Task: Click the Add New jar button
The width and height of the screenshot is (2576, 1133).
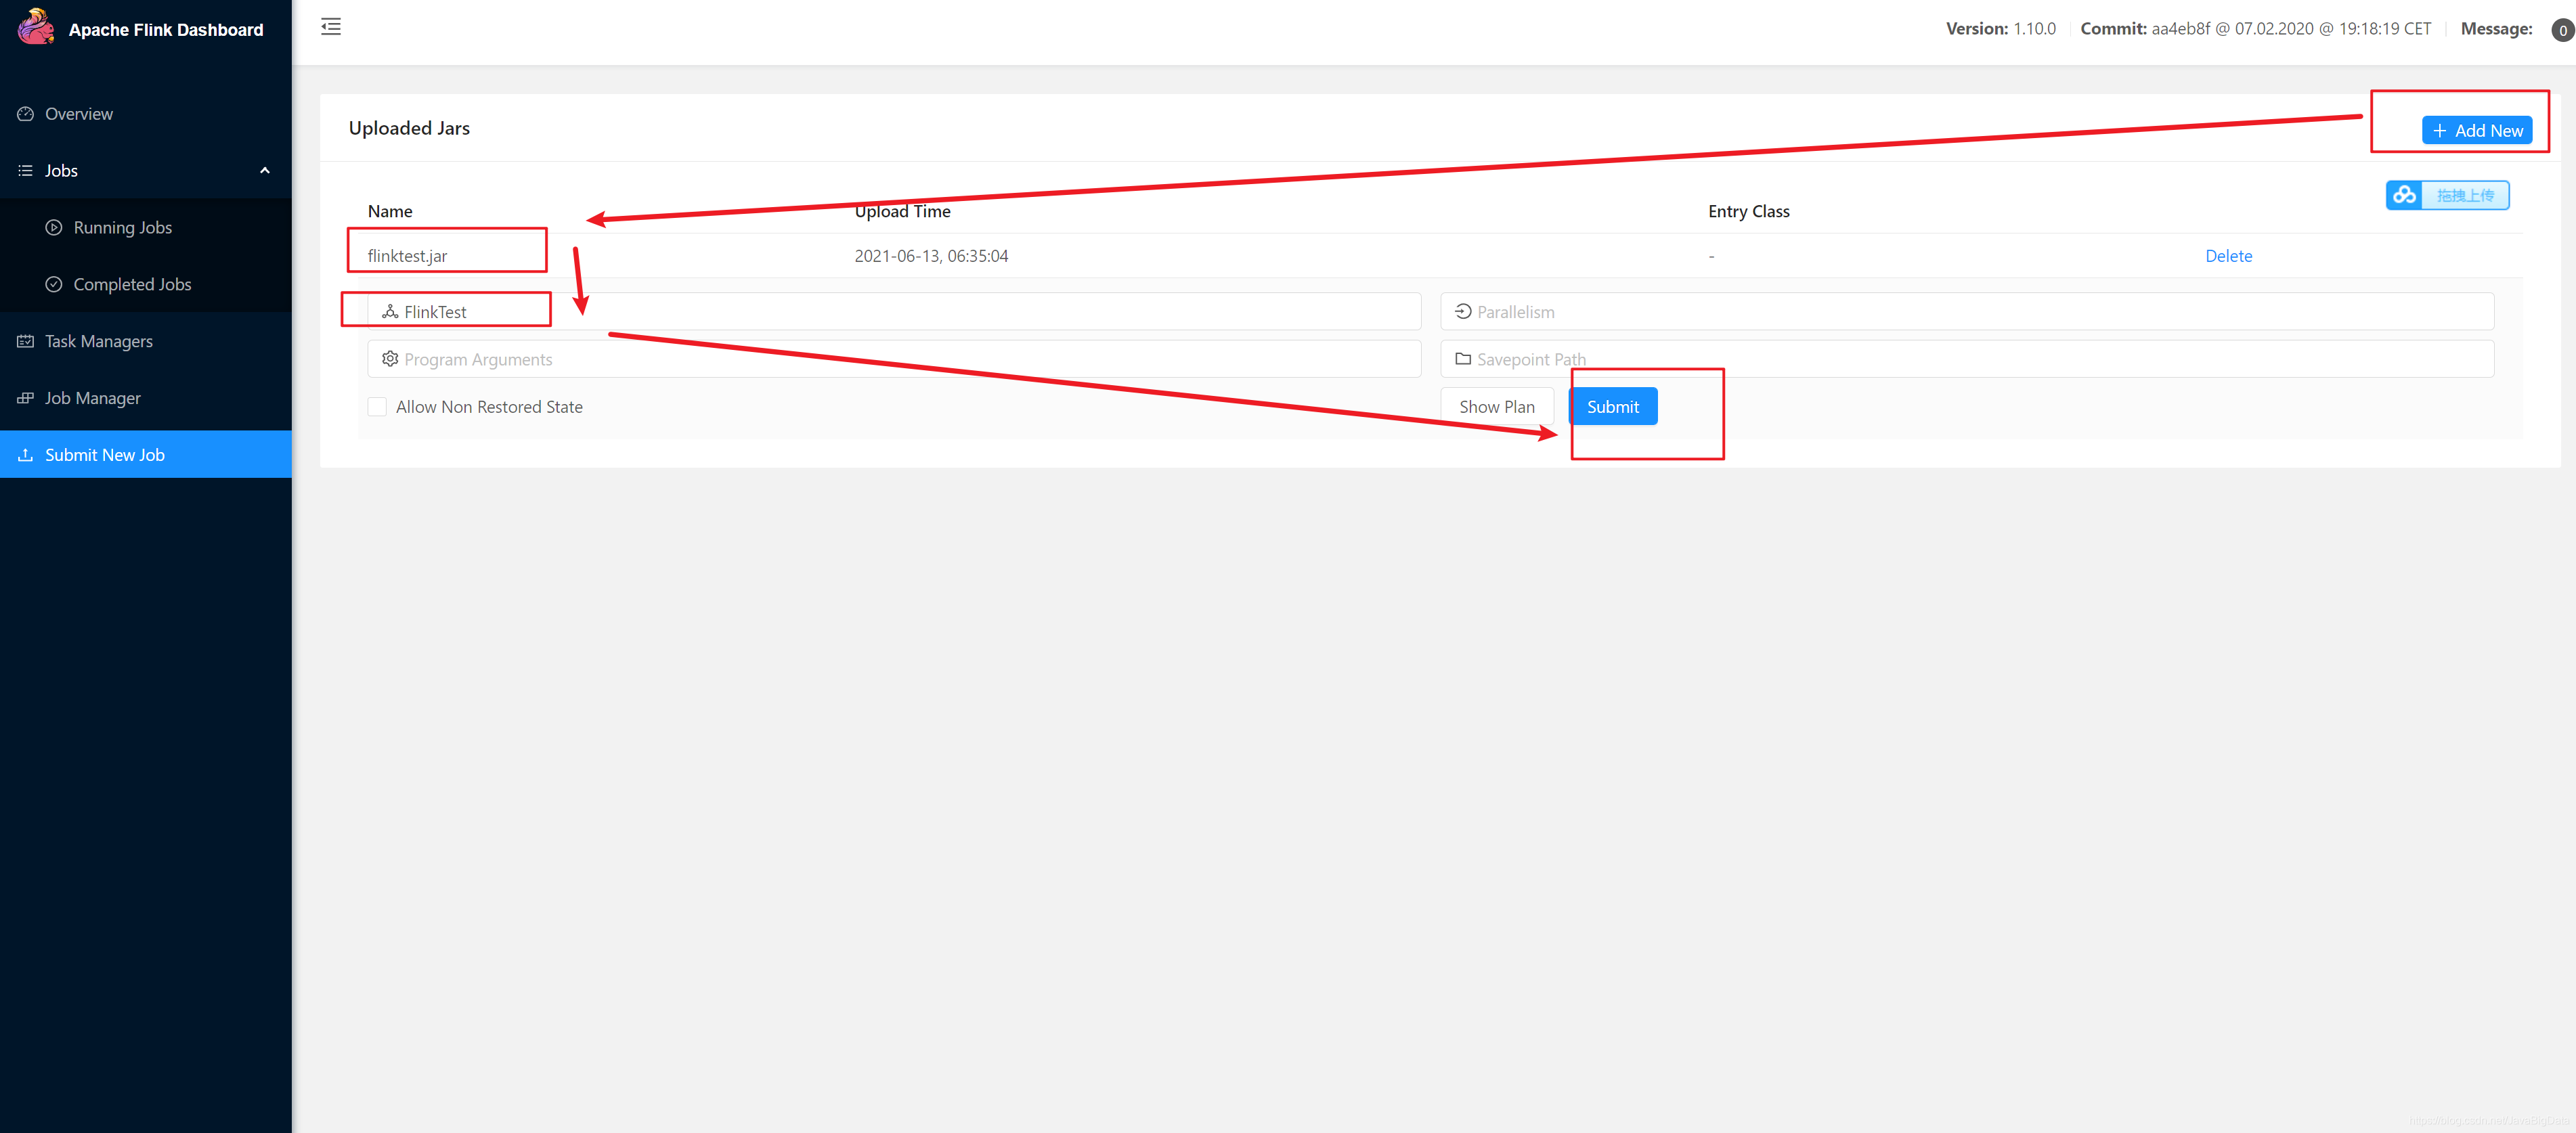Action: [x=2476, y=131]
